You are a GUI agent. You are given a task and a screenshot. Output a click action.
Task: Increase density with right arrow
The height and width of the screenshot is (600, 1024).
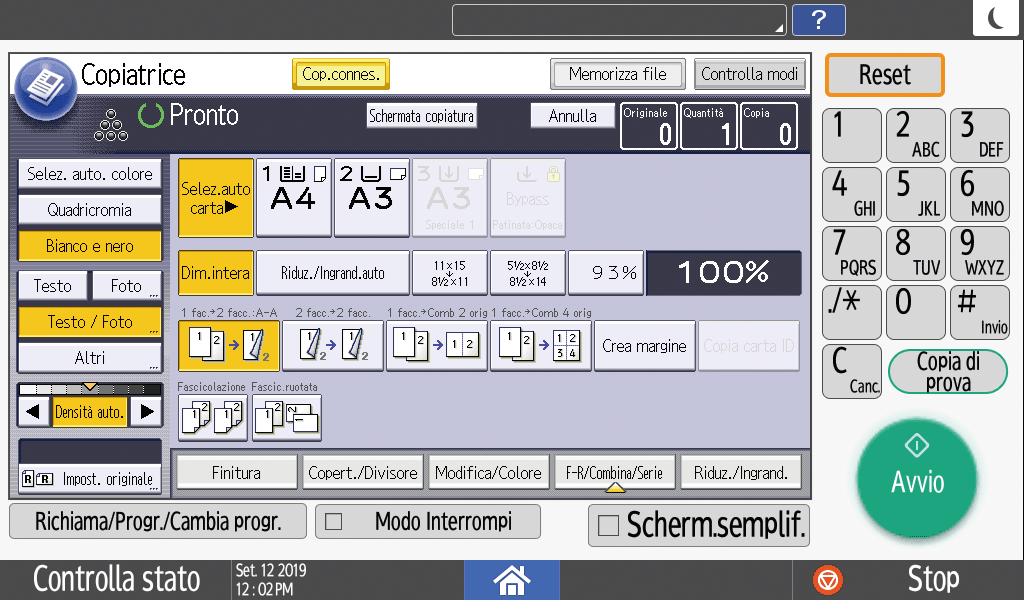(146, 412)
